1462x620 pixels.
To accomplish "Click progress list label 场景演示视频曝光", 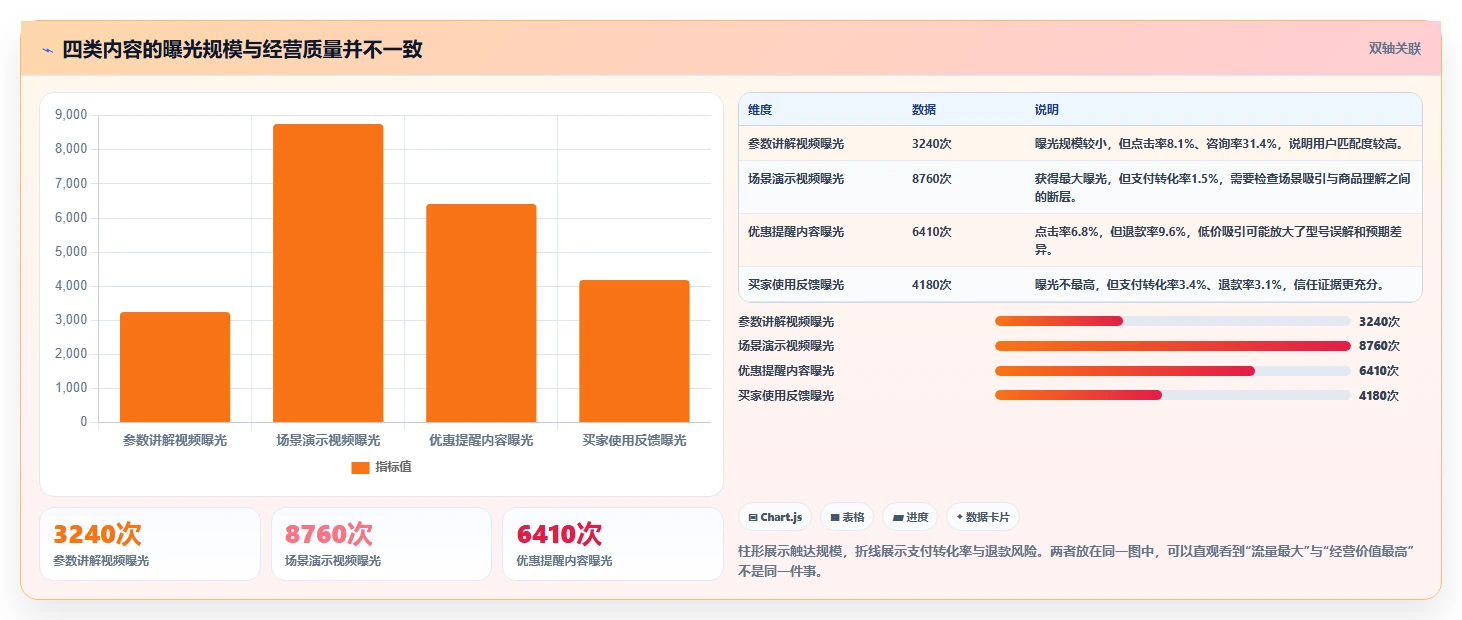I will click(x=786, y=346).
